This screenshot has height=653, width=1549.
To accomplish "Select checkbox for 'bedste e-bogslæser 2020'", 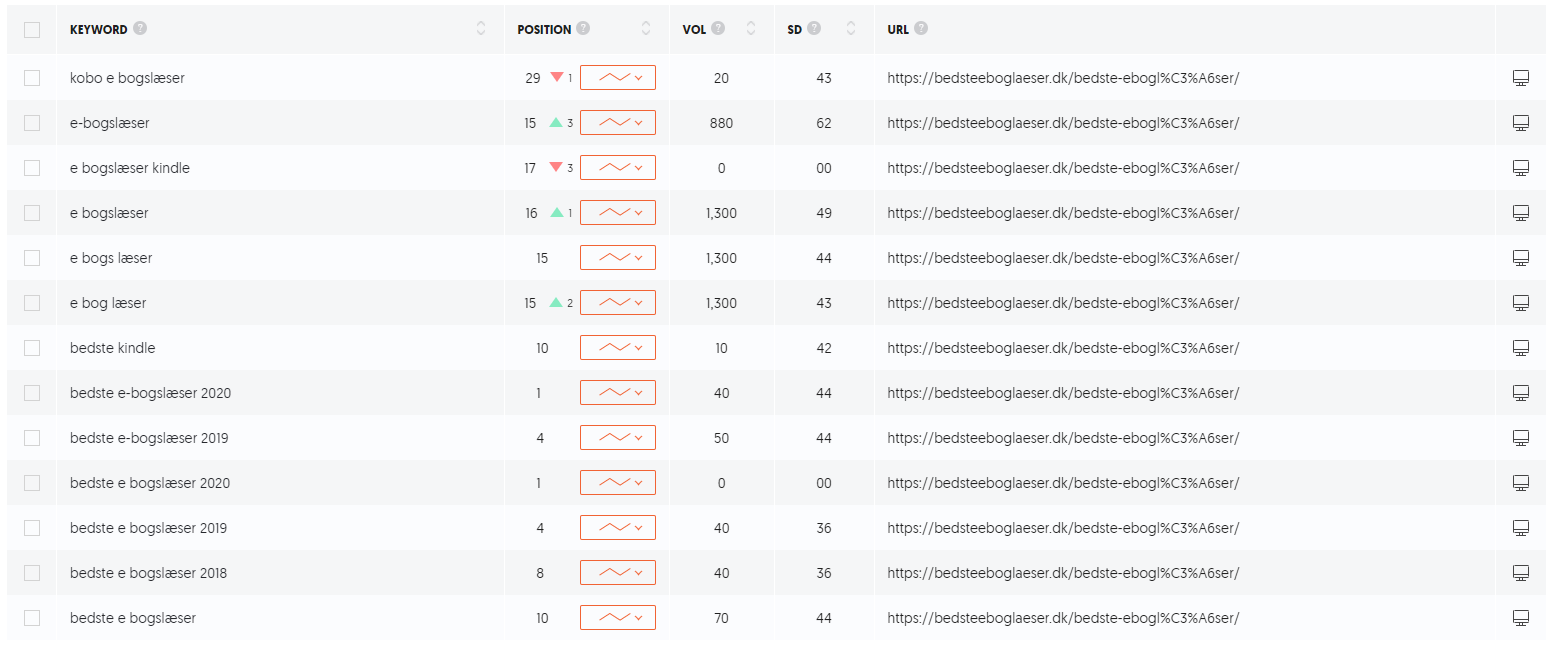I will 32,393.
